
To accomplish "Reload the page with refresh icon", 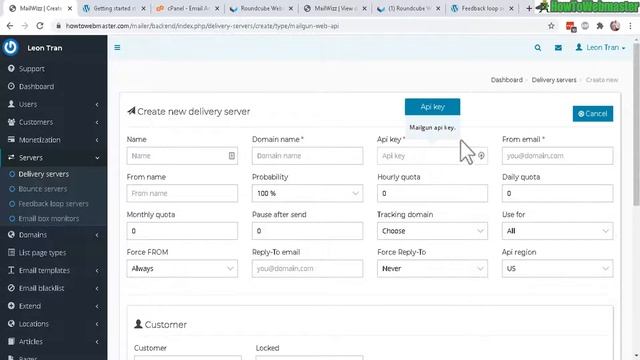I will [x=40, y=26].
